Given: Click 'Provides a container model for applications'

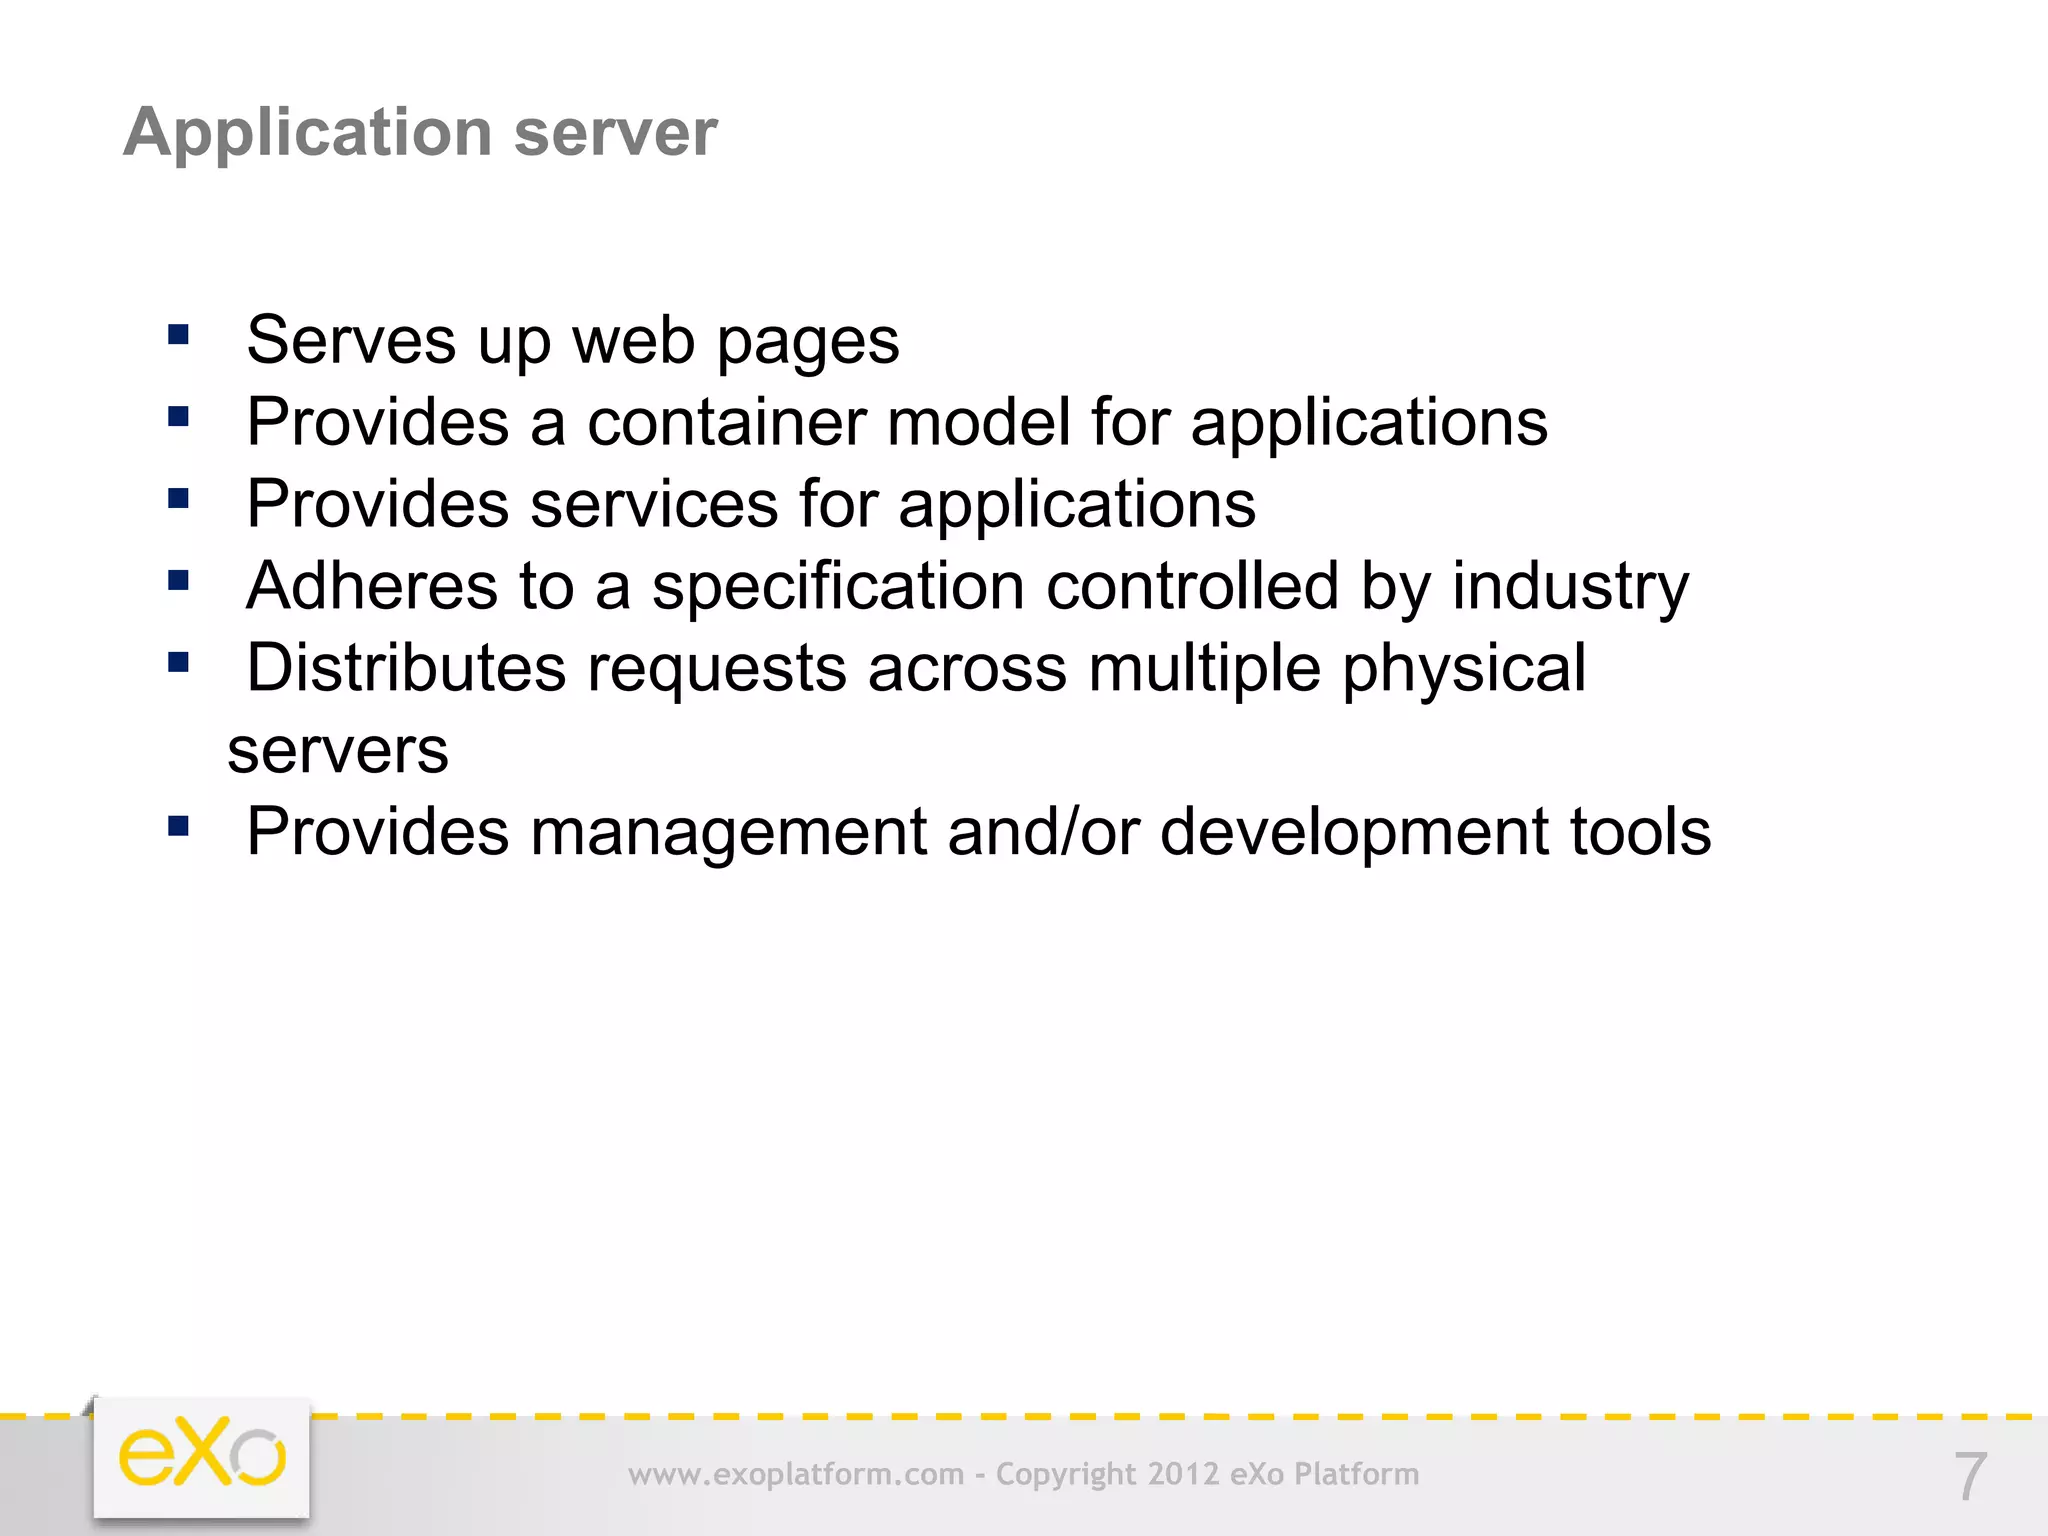Looking at the screenshot, I should click(x=897, y=423).
